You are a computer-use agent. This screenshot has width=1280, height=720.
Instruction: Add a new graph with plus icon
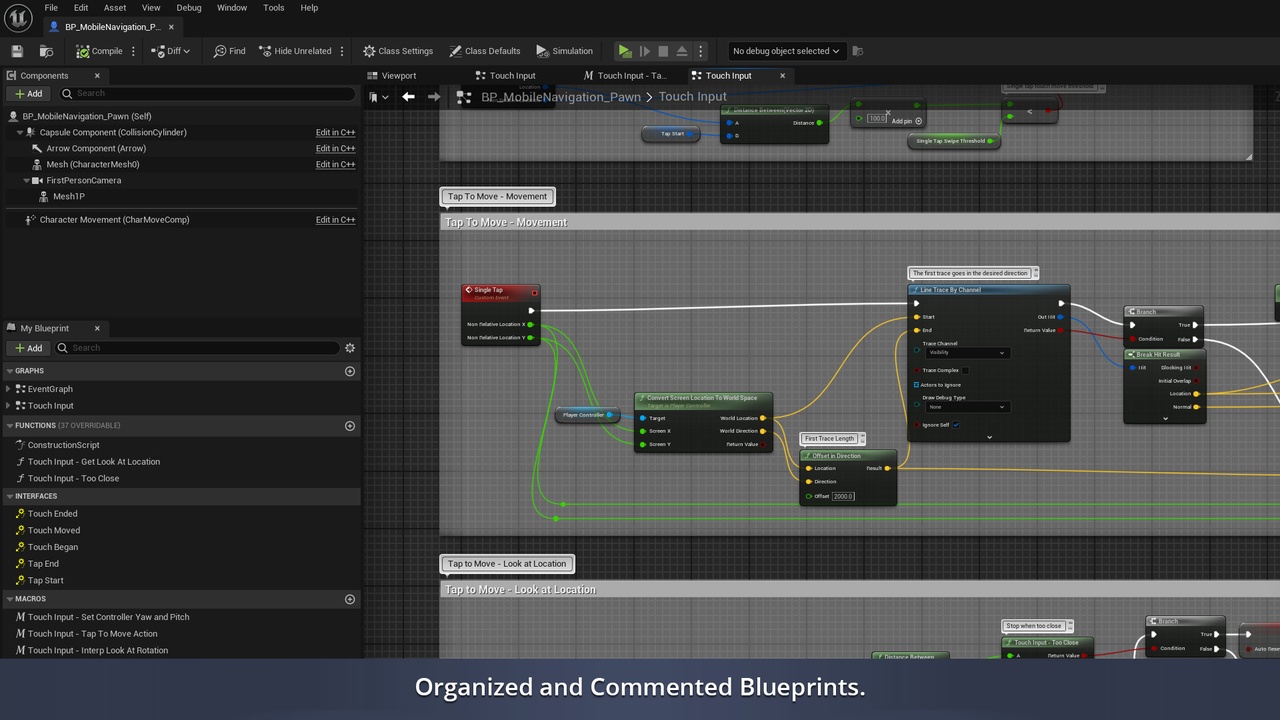350,371
